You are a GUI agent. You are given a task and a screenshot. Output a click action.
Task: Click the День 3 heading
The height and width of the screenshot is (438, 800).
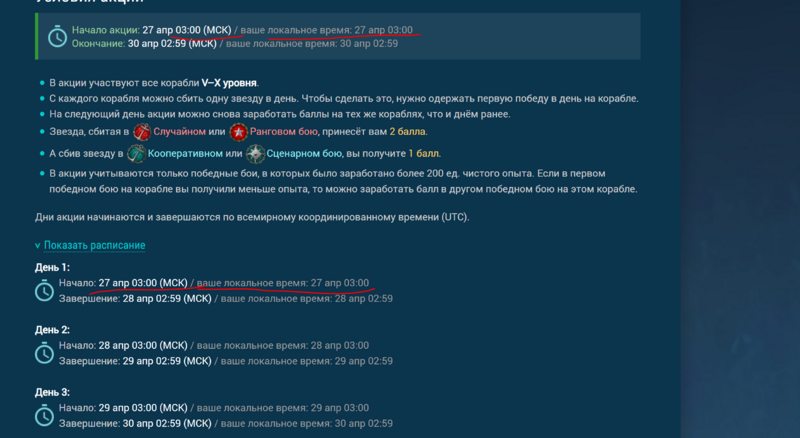(x=52, y=392)
